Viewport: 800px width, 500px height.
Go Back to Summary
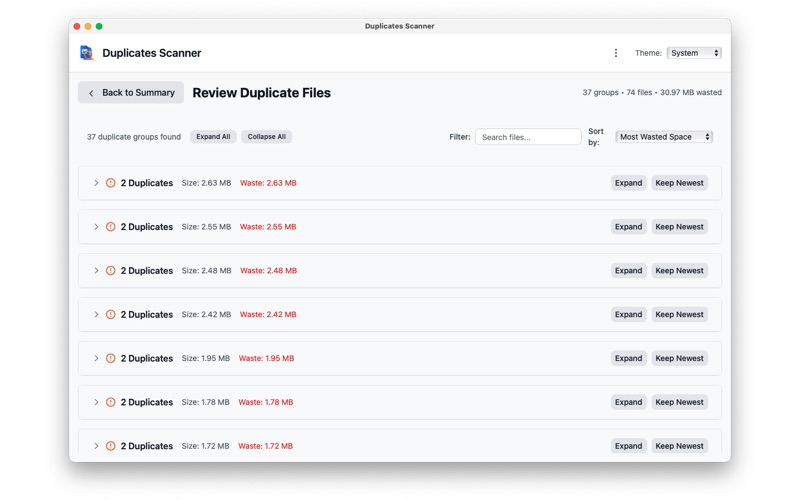131,92
